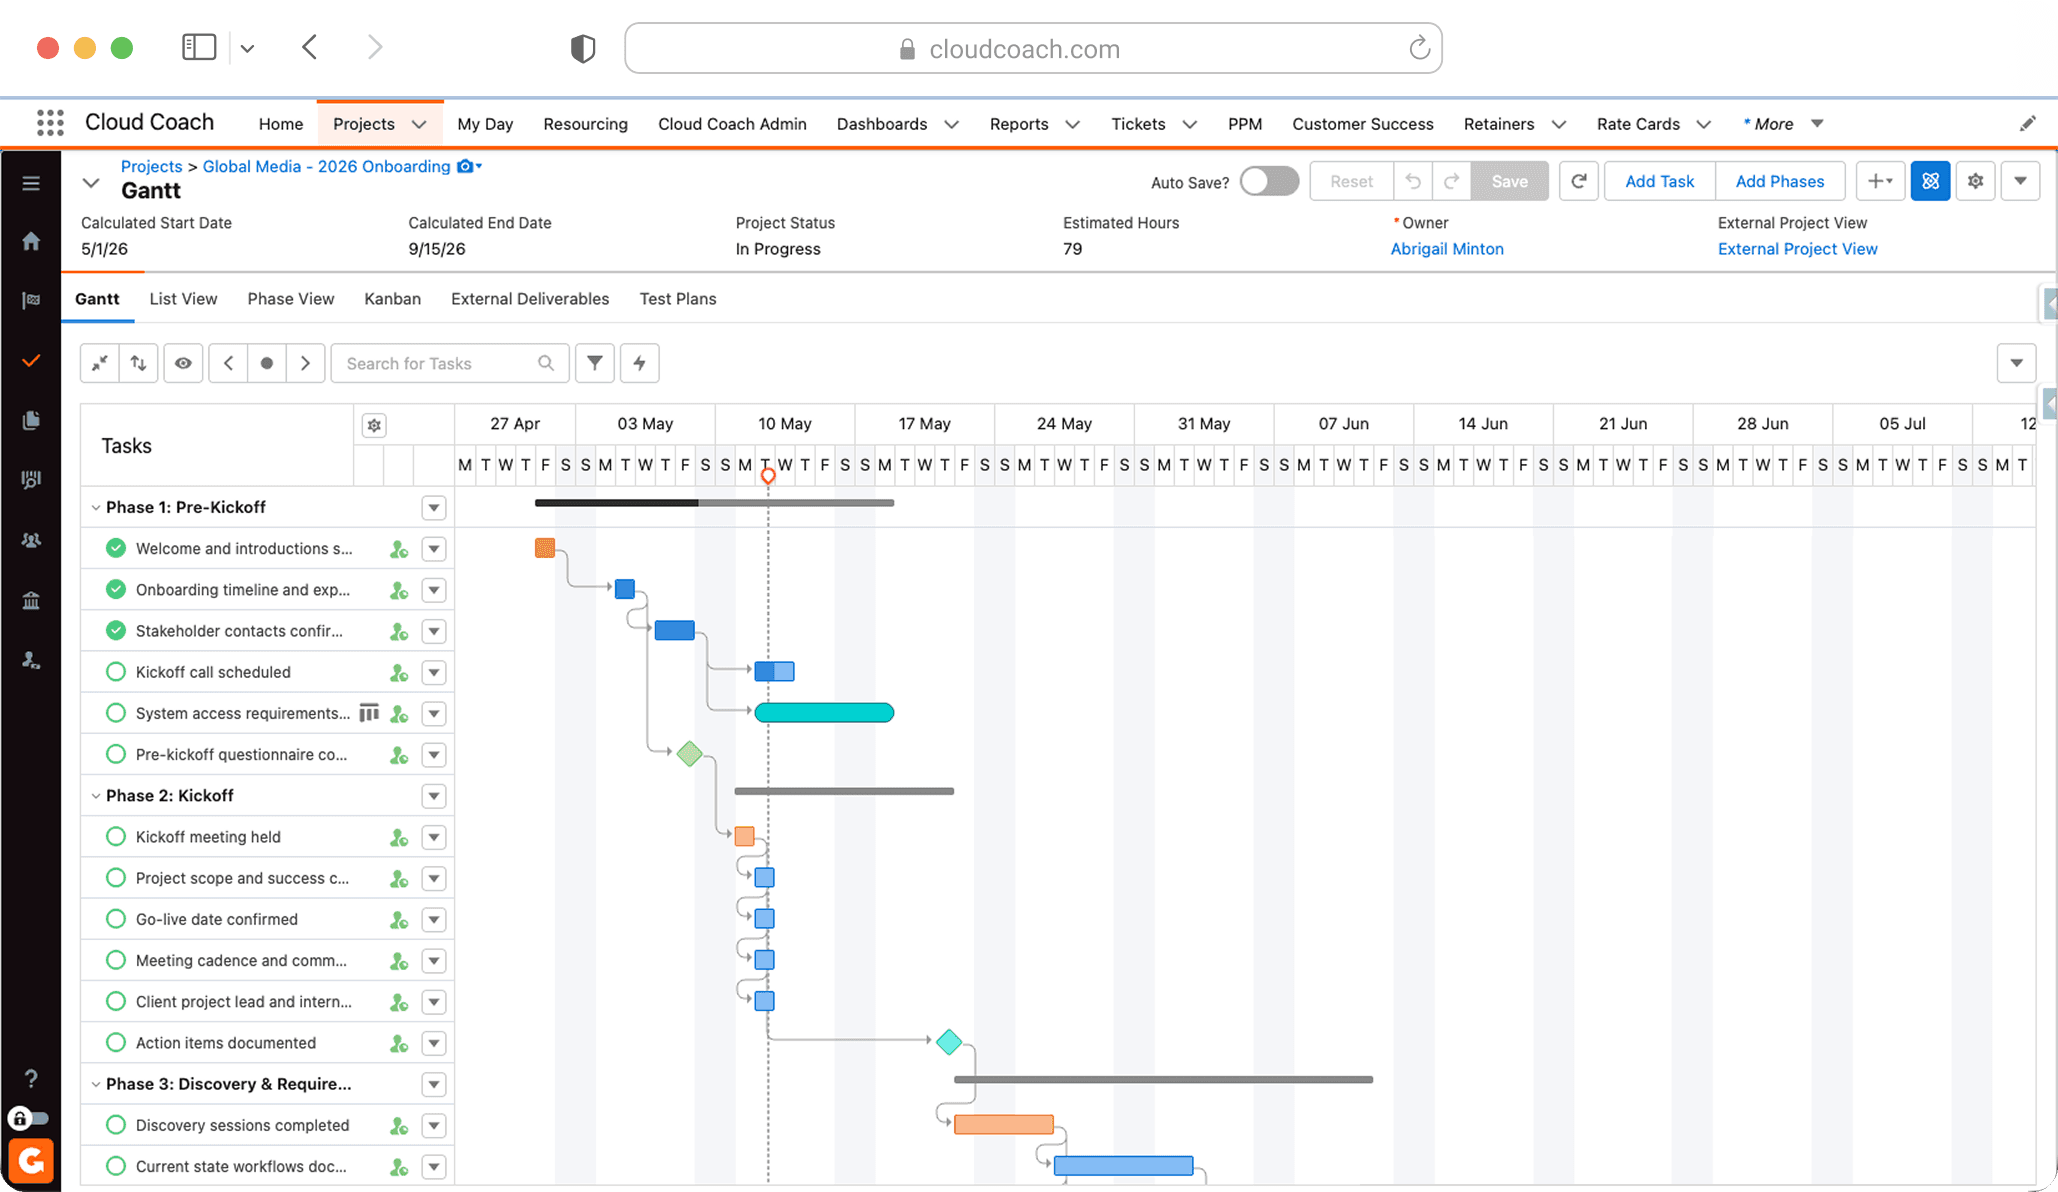Image resolution: width=2058 pixels, height=1192 pixels.
Task: Open the Projects nav tab dropdown chevron
Action: 420,124
